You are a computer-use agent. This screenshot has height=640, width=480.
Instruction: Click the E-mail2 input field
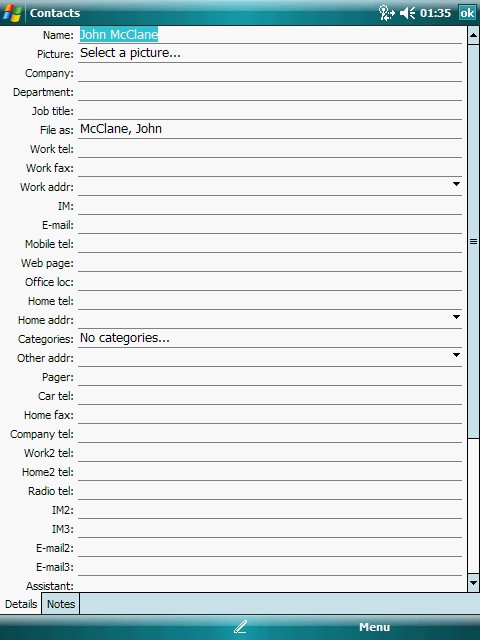[x=270, y=547]
